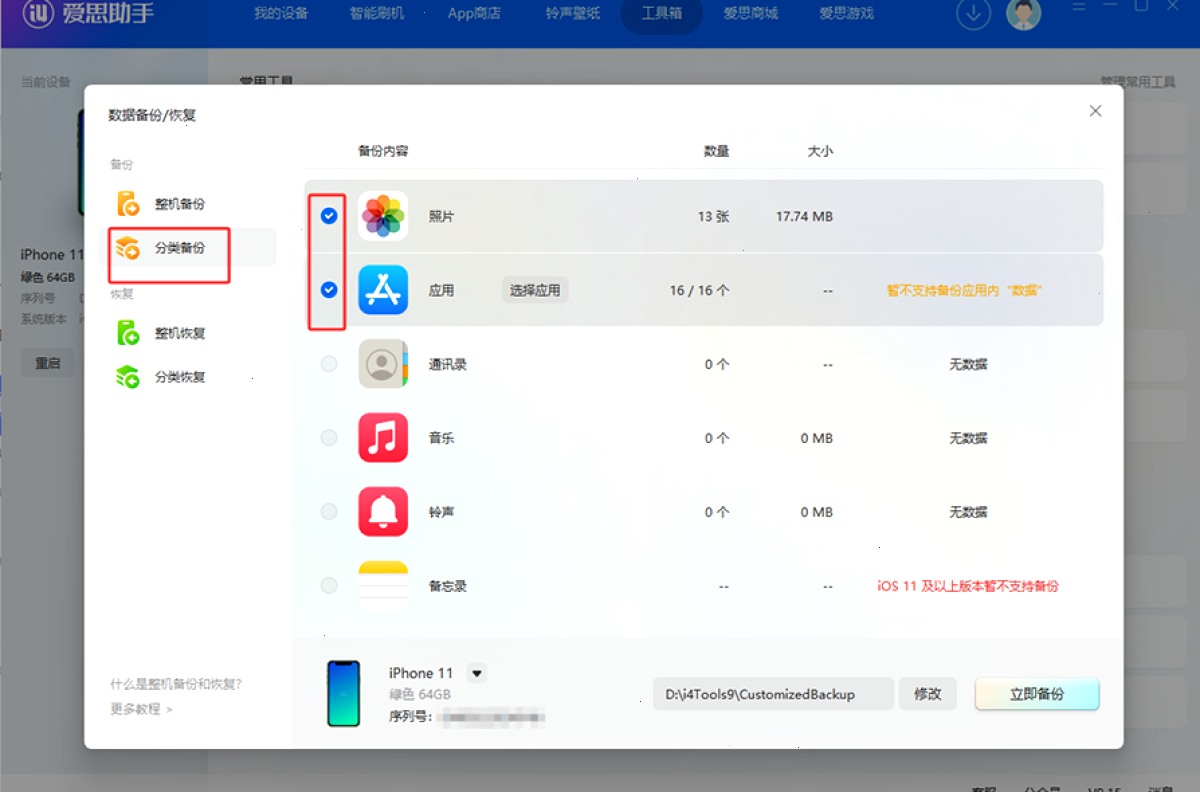Open the 铃声壁纸 tab
1200x792 pixels.
(573, 14)
